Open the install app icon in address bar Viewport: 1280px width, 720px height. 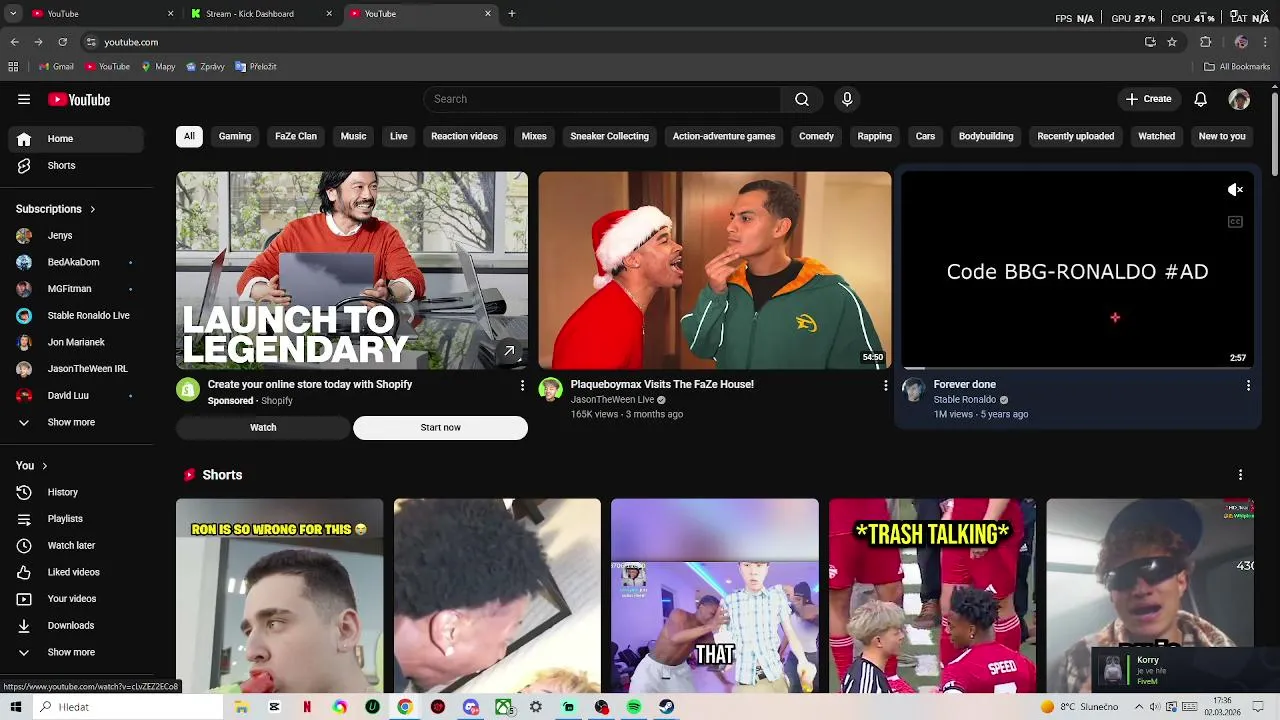[1150, 42]
